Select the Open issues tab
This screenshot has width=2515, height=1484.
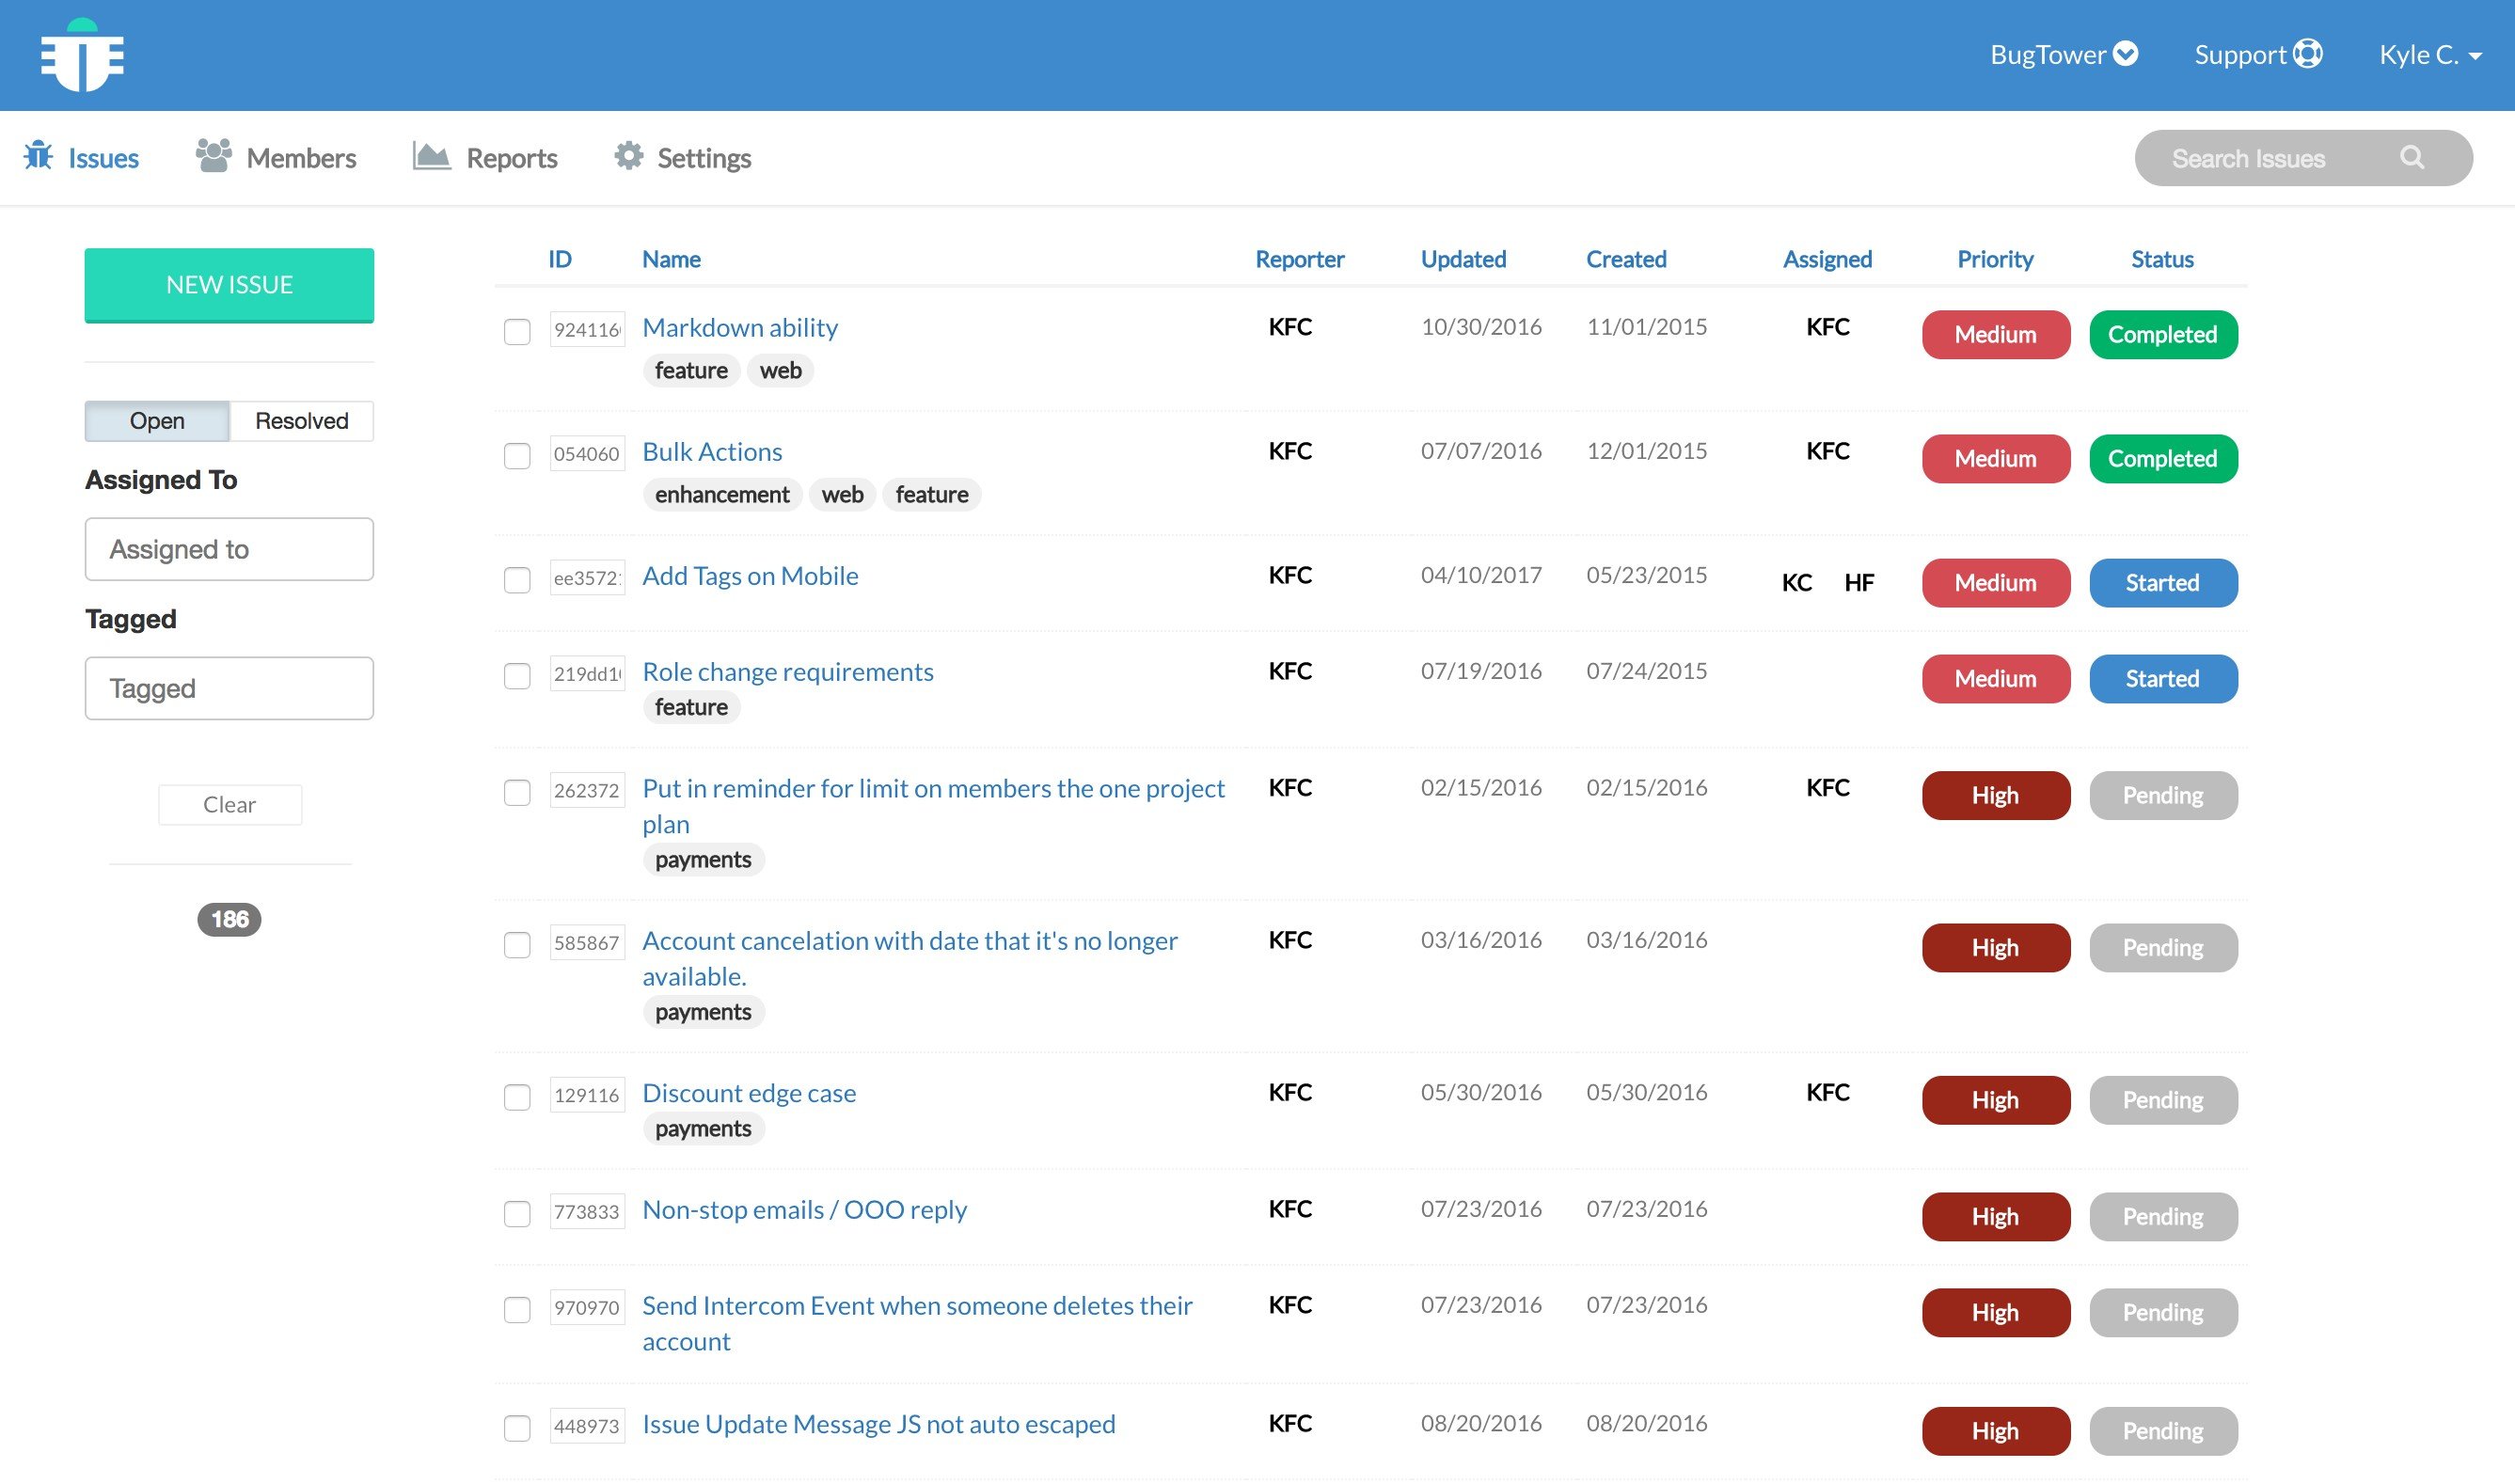(157, 421)
